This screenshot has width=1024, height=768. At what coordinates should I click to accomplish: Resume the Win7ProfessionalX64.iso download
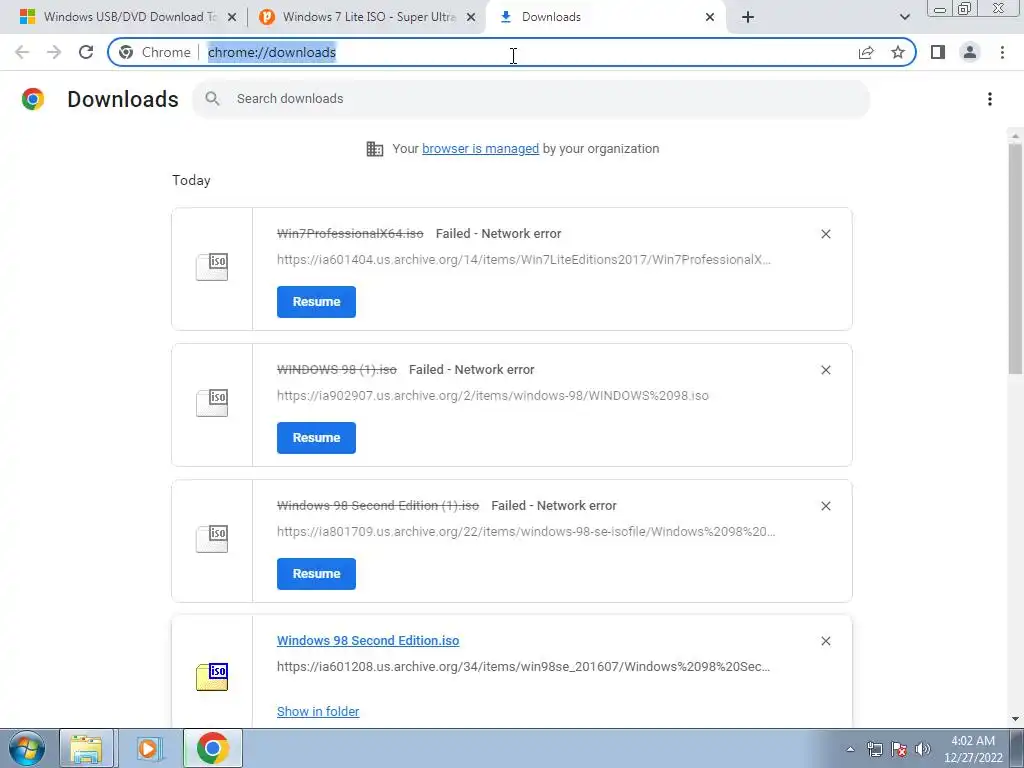click(x=316, y=302)
